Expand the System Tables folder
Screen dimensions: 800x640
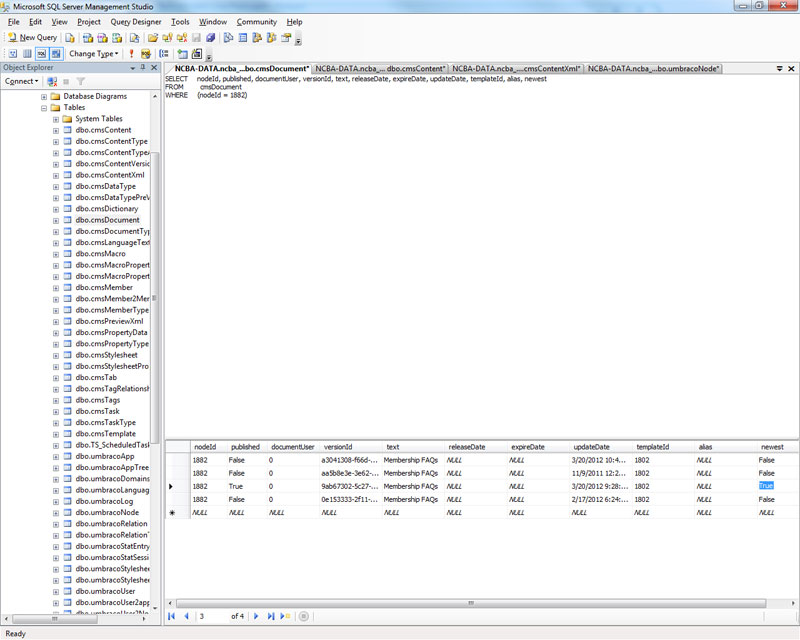pyautogui.click(x=56, y=119)
